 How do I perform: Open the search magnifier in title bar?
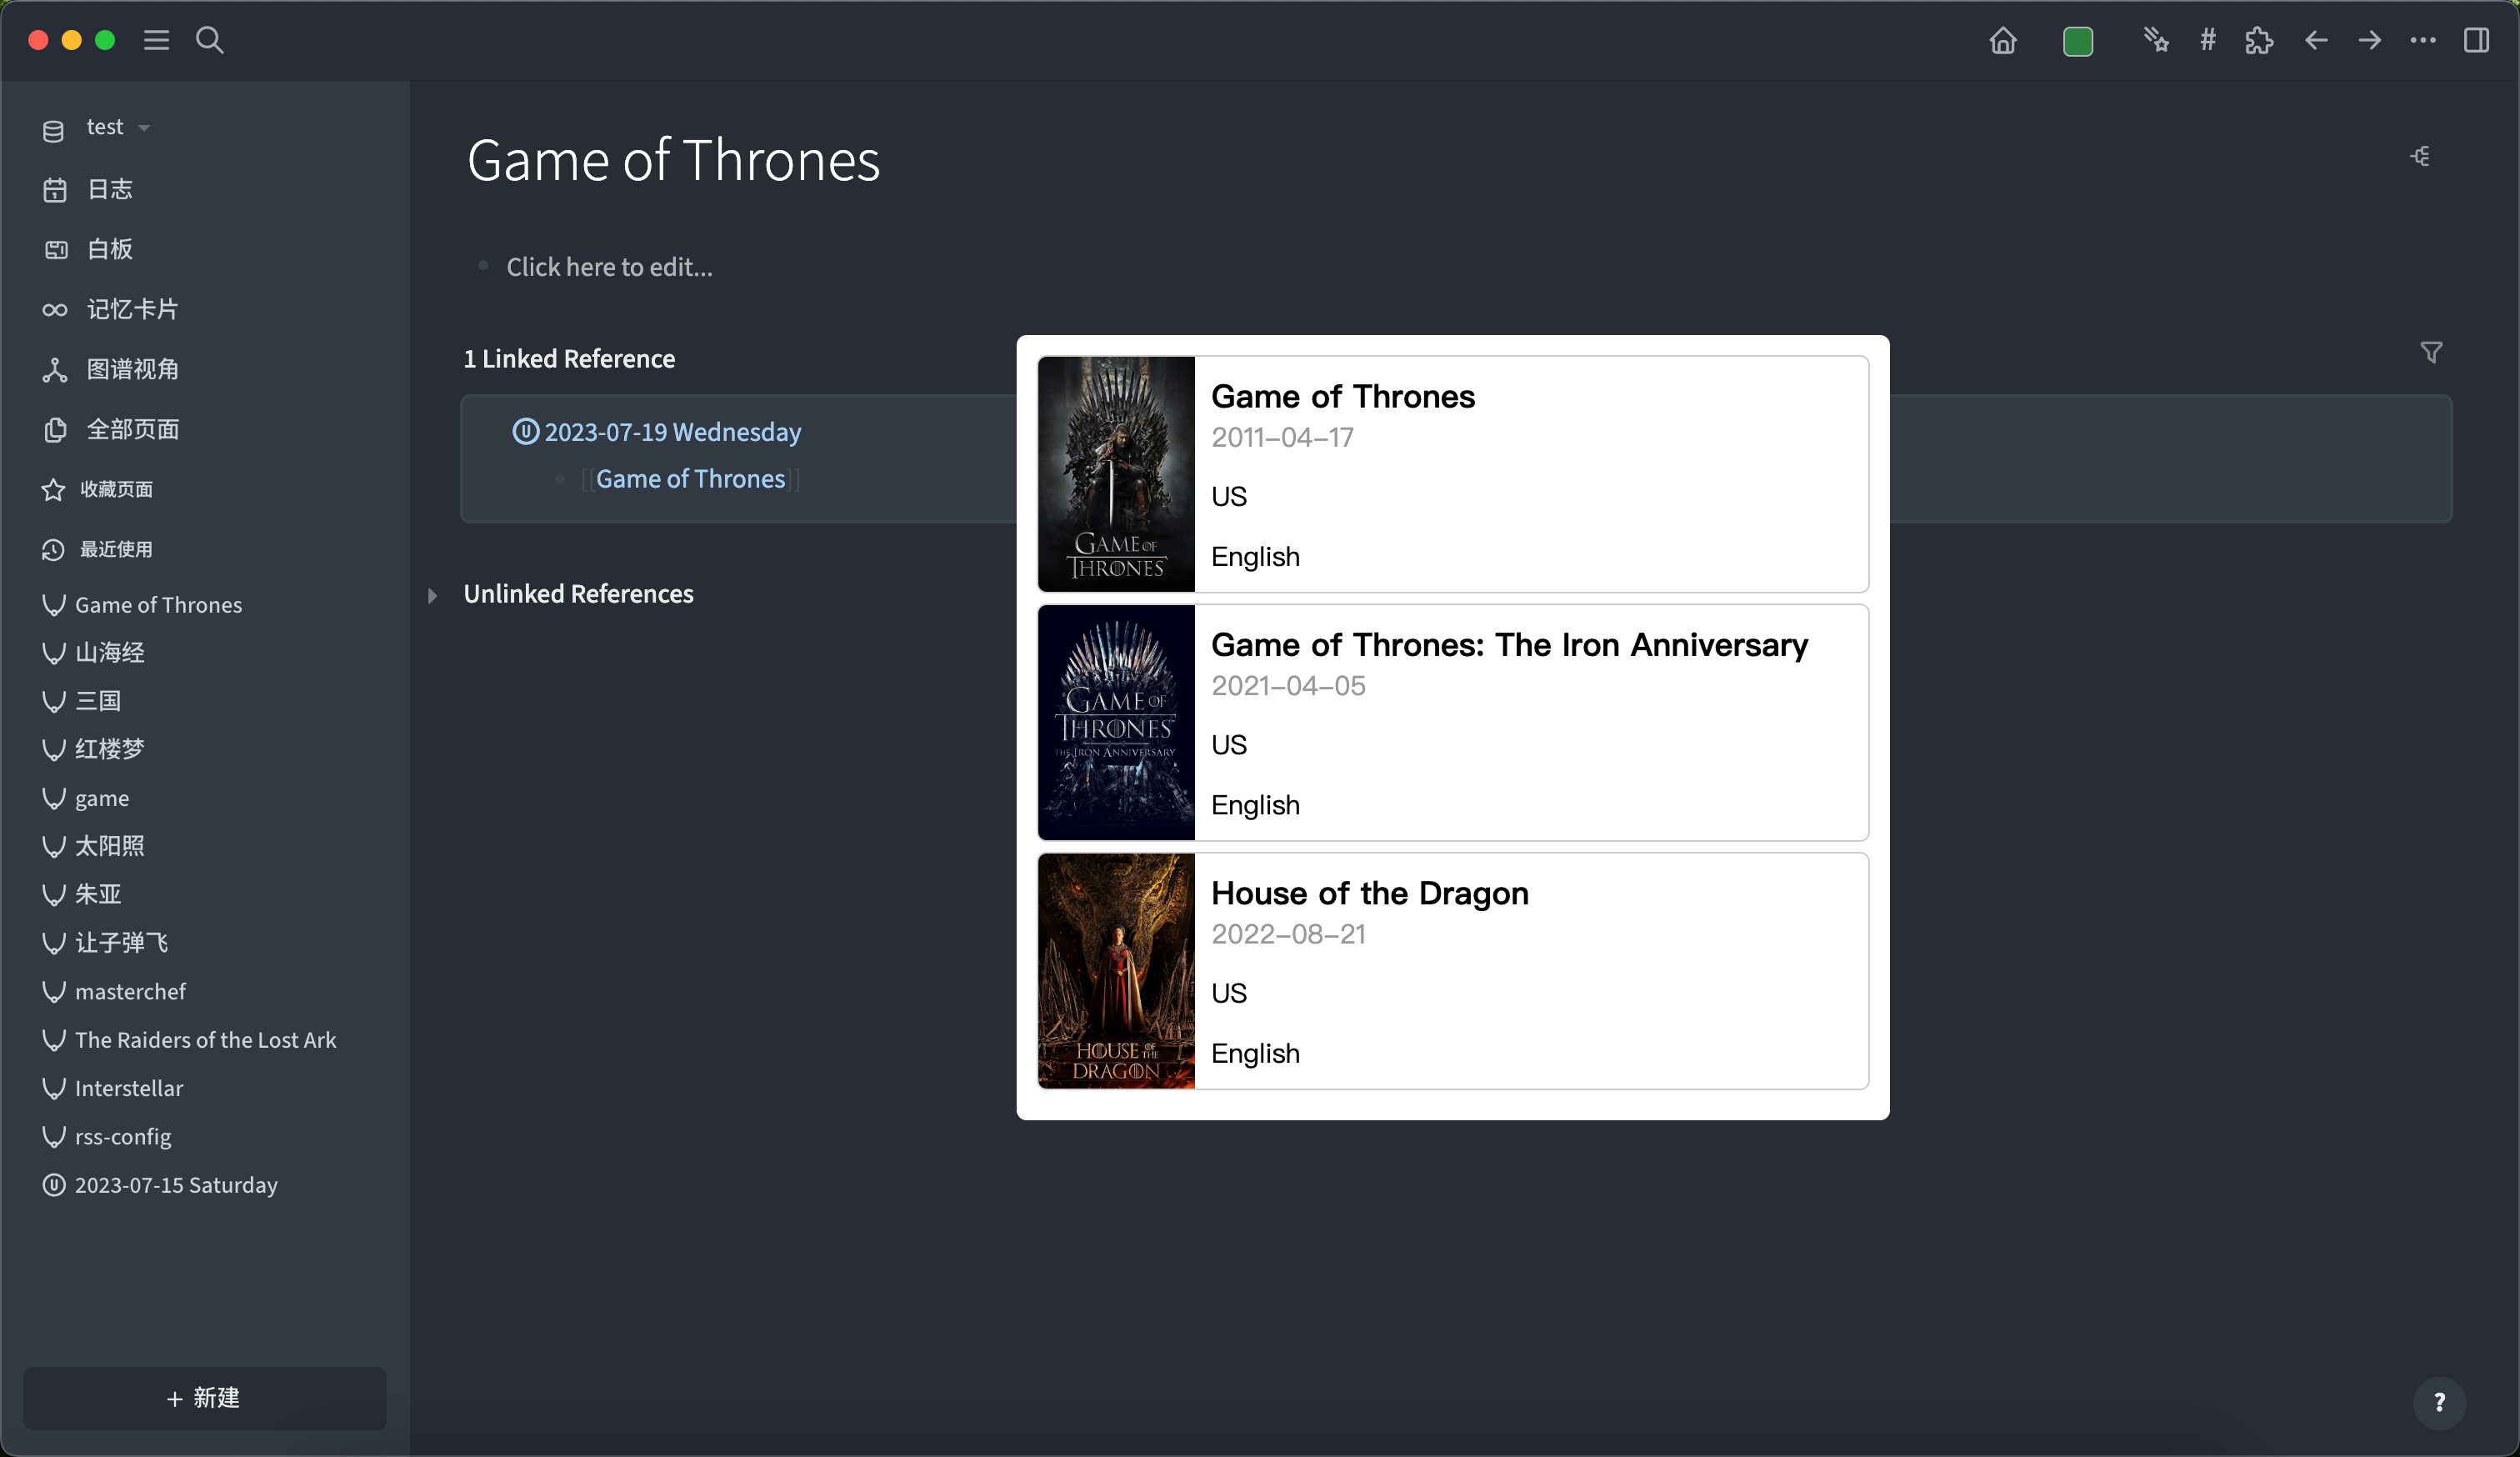click(209, 41)
